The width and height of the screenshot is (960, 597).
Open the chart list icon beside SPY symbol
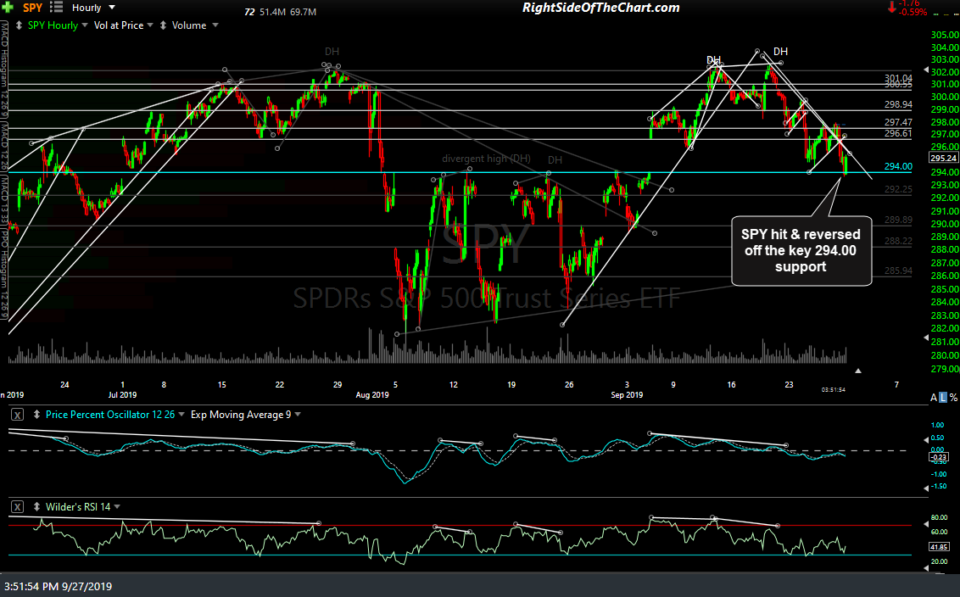[x=55, y=6]
